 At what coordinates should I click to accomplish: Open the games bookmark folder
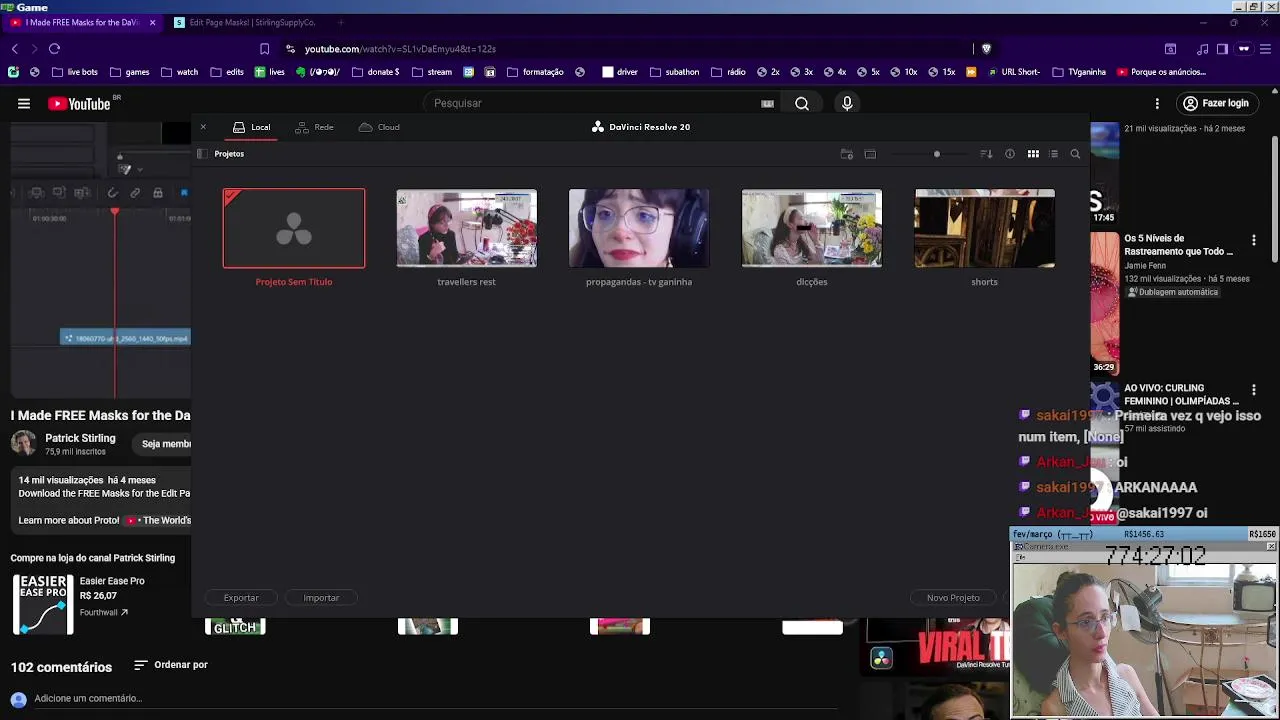129,72
